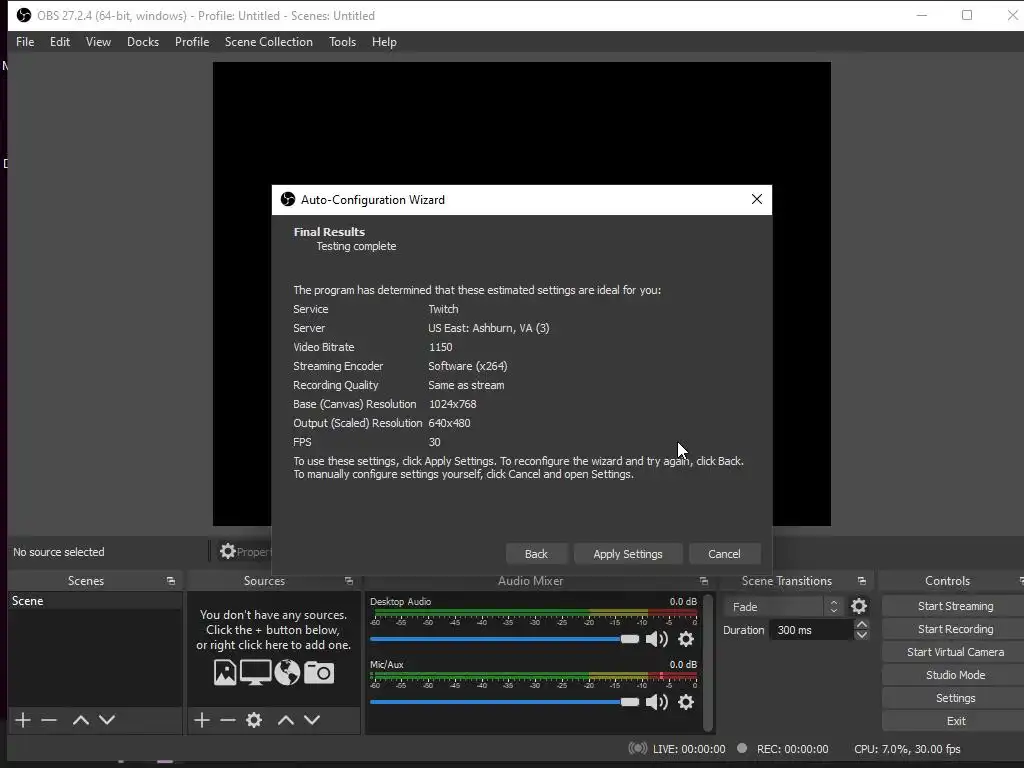This screenshot has width=1024, height=768.
Task: Pop out the Scenes dock icon
Action: 171,581
